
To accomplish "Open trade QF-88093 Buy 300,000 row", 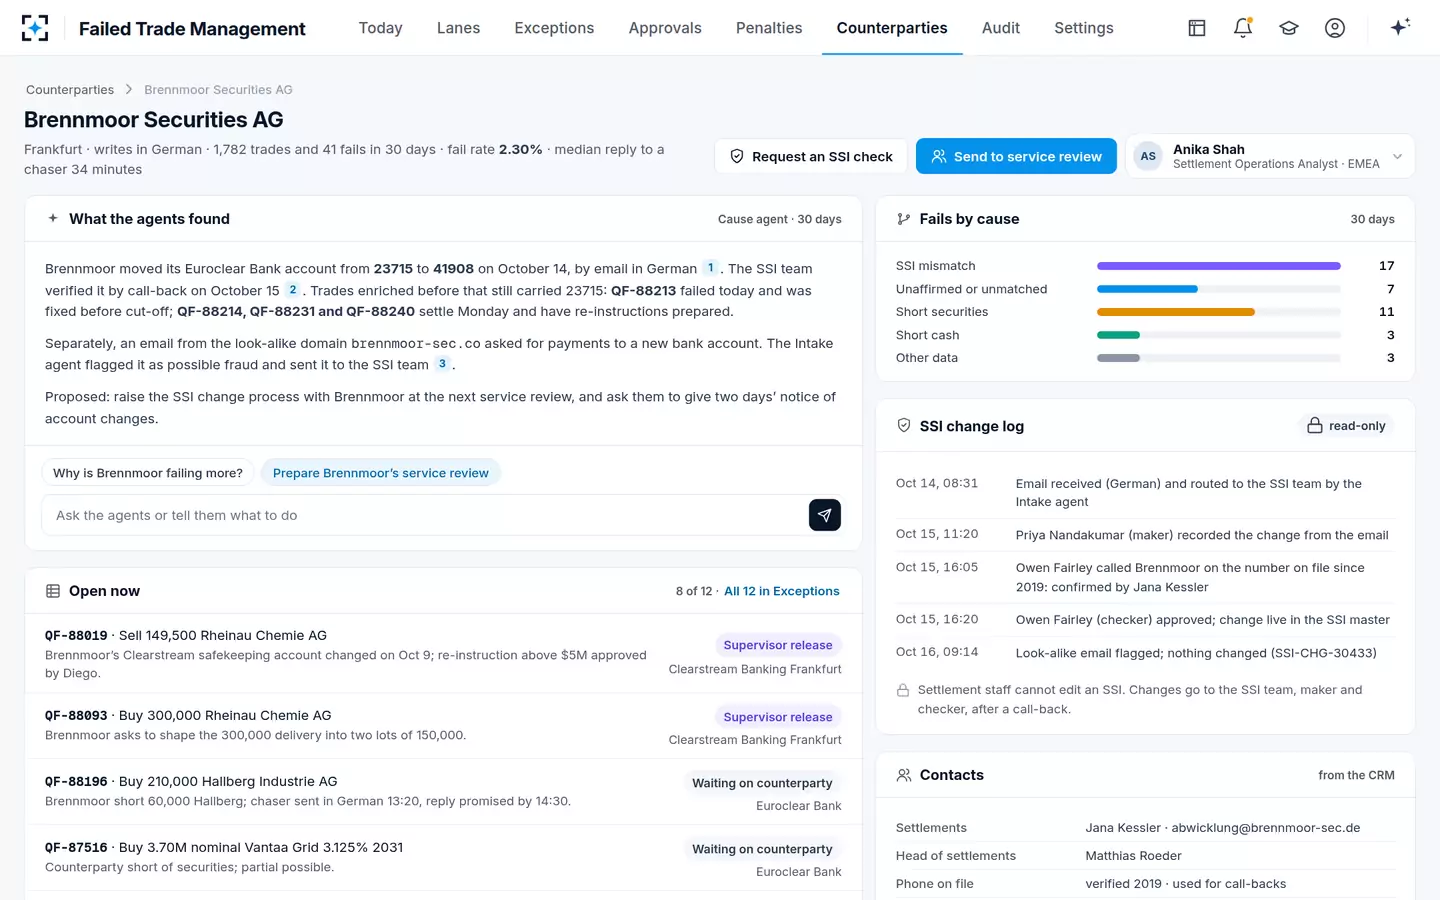I will pyautogui.click(x=443, y=727).
